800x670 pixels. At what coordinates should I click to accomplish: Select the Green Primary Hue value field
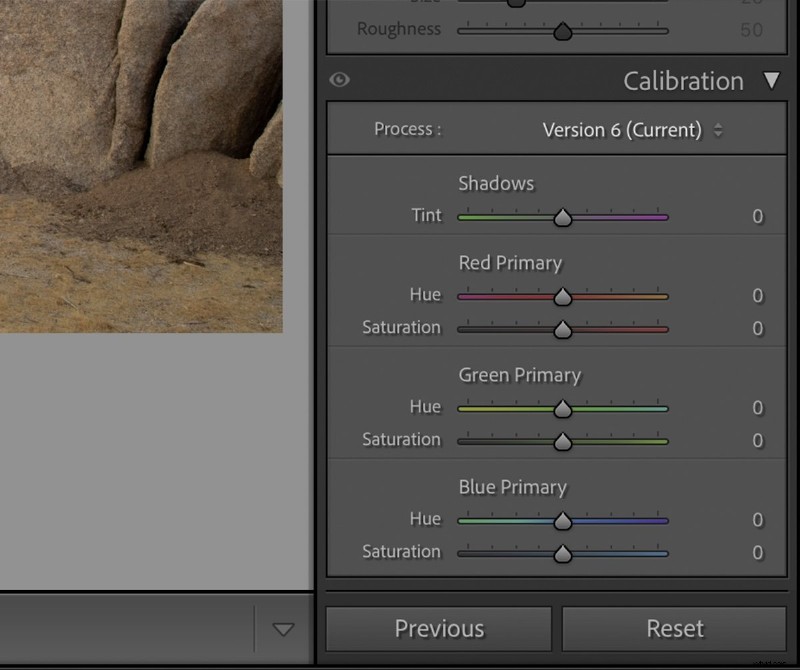(757, 408)
